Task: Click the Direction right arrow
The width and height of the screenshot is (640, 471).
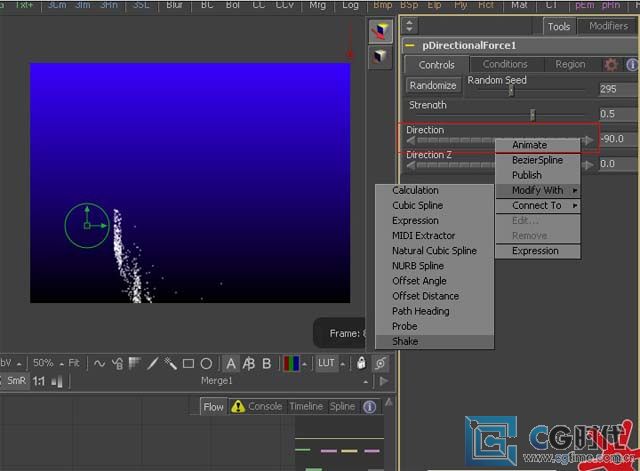Action: point(588,141)
